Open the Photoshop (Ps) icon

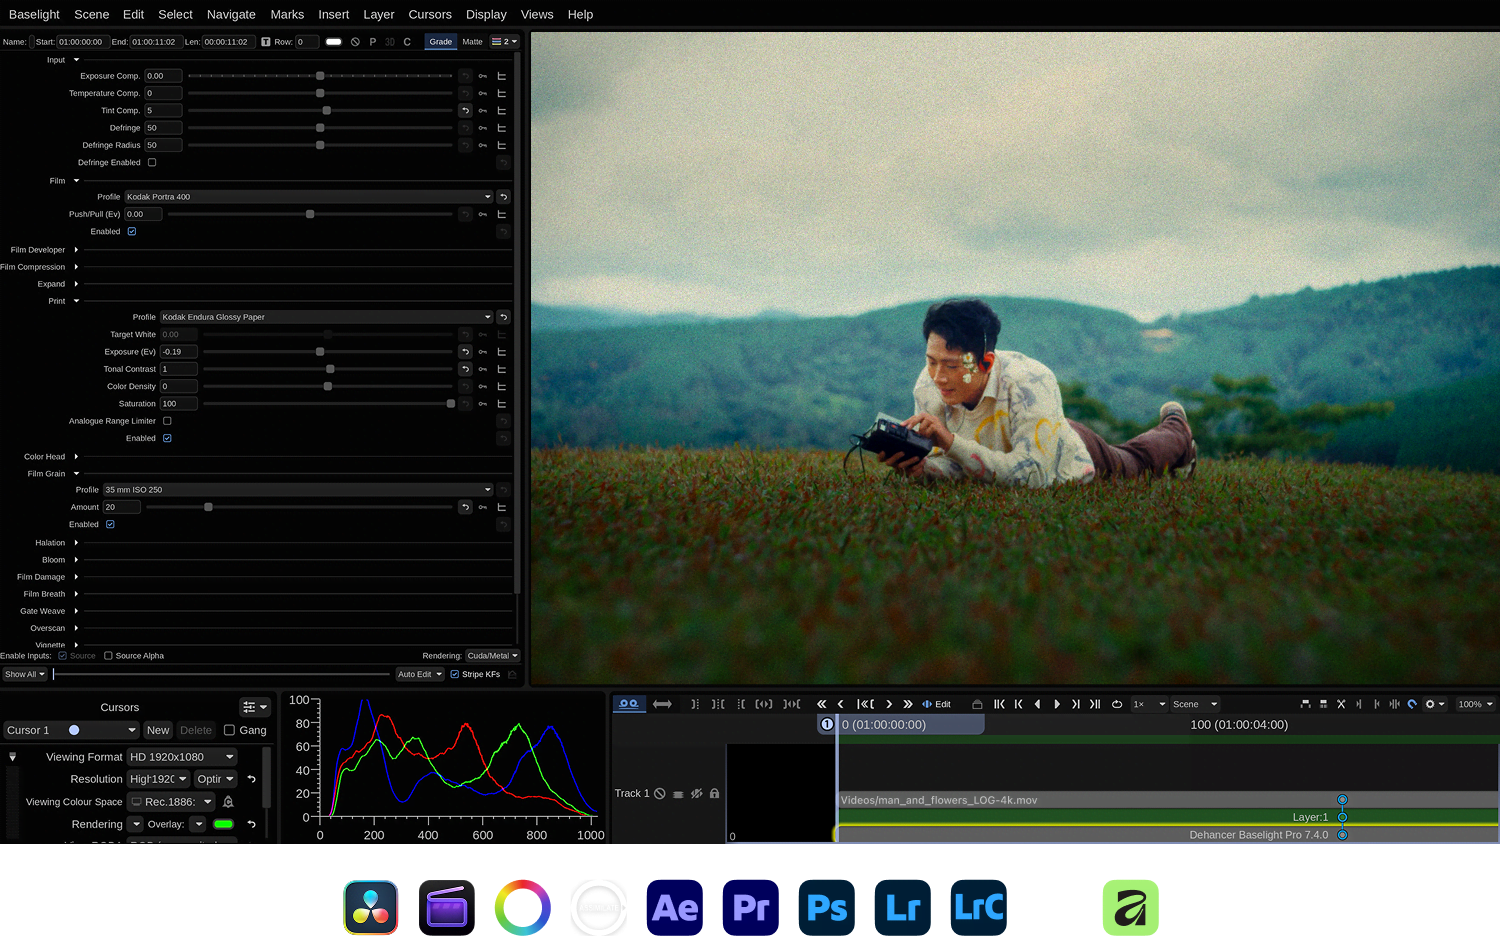pos(827,908)
